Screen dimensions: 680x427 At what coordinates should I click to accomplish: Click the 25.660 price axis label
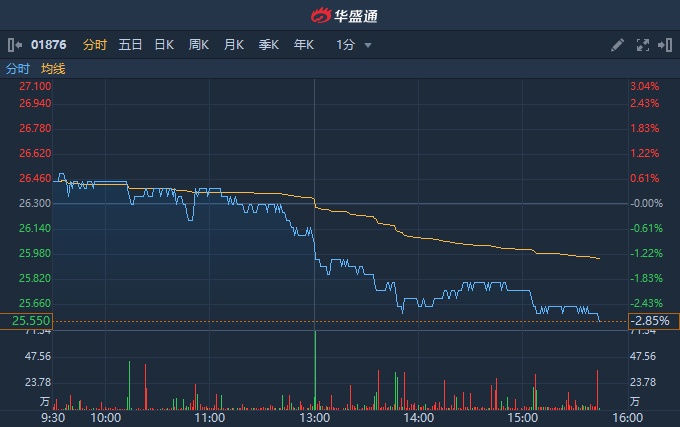click(35, 303)
